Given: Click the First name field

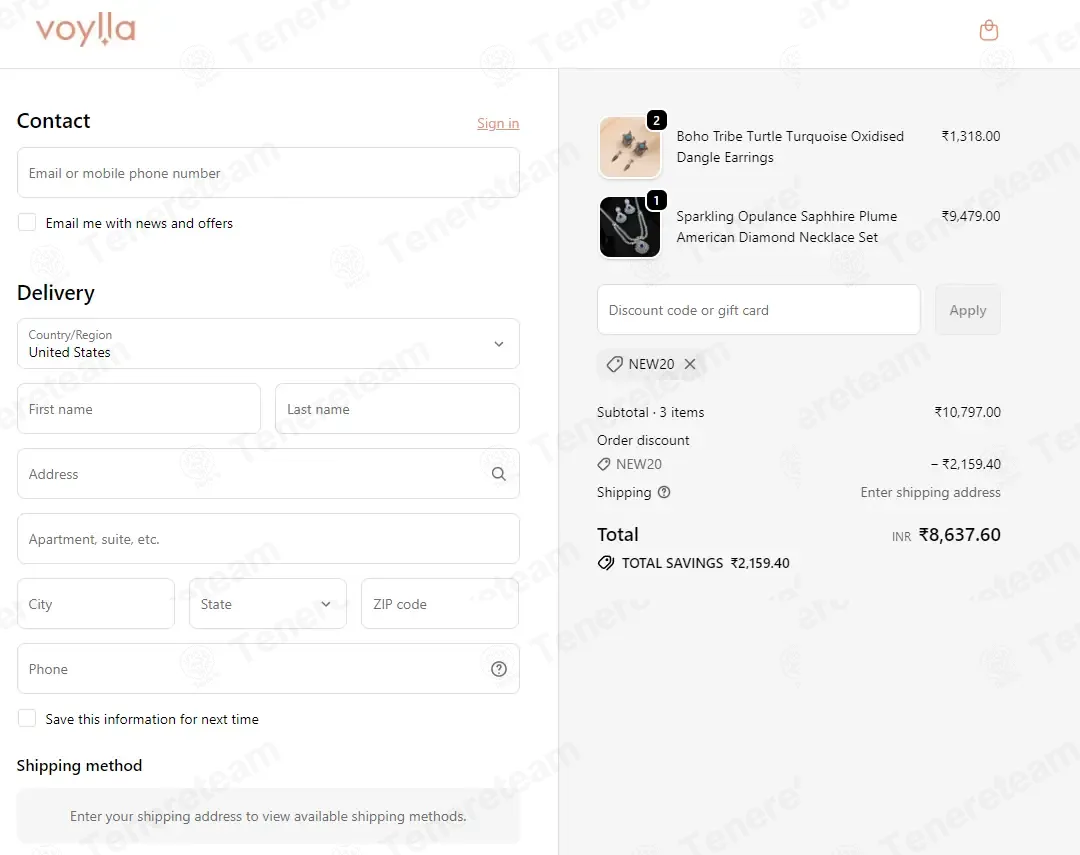Looking at the screenshot, I should tap(138, 409).
